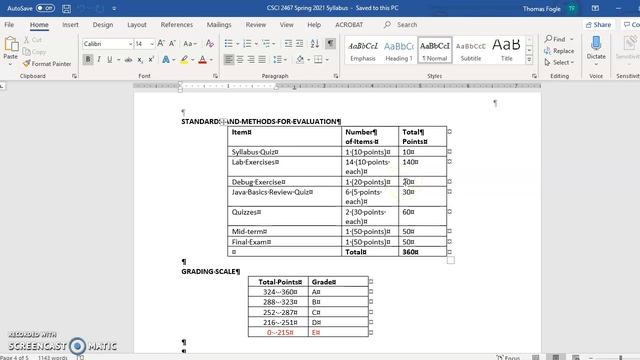
Task: Apply the Title style
Action: [x=506, y=50]
